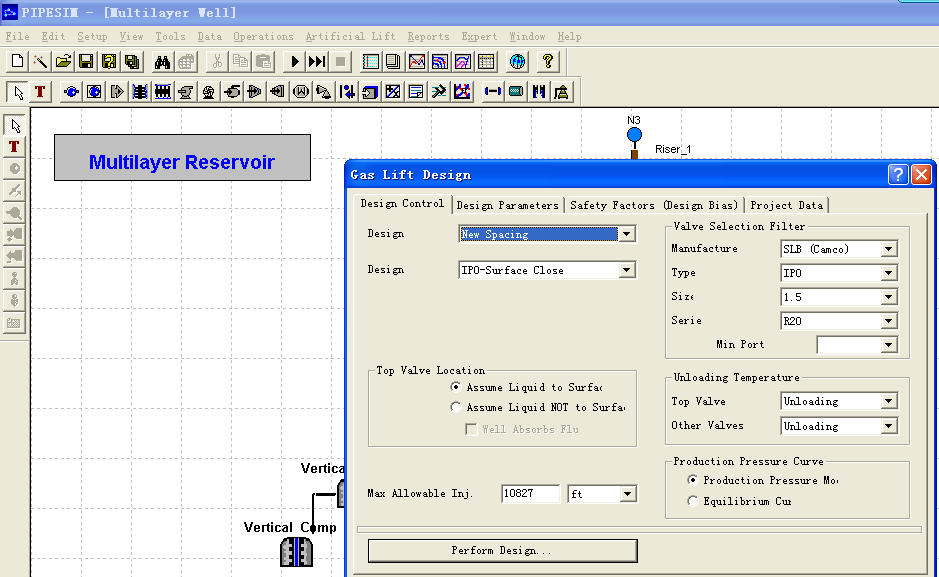Select Assume Liquid NOT to Surface option

tap(455, 407)
